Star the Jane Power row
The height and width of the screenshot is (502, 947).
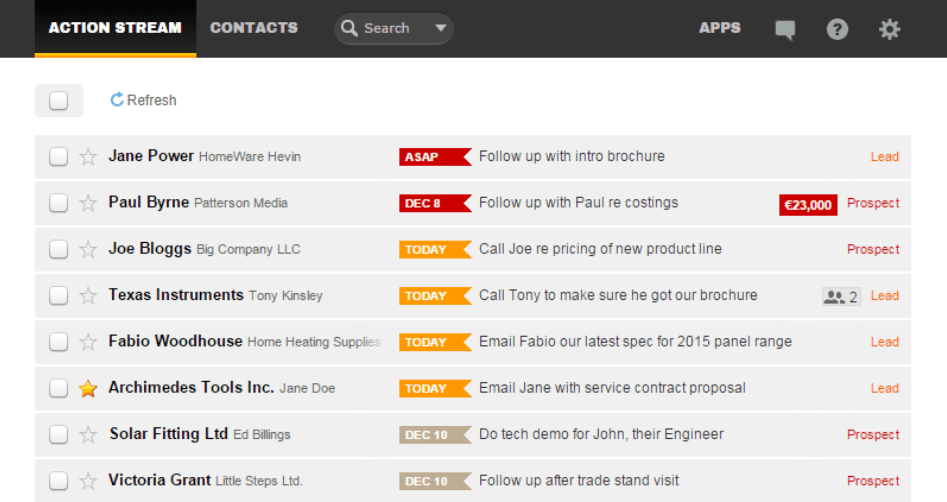[88, 157]
